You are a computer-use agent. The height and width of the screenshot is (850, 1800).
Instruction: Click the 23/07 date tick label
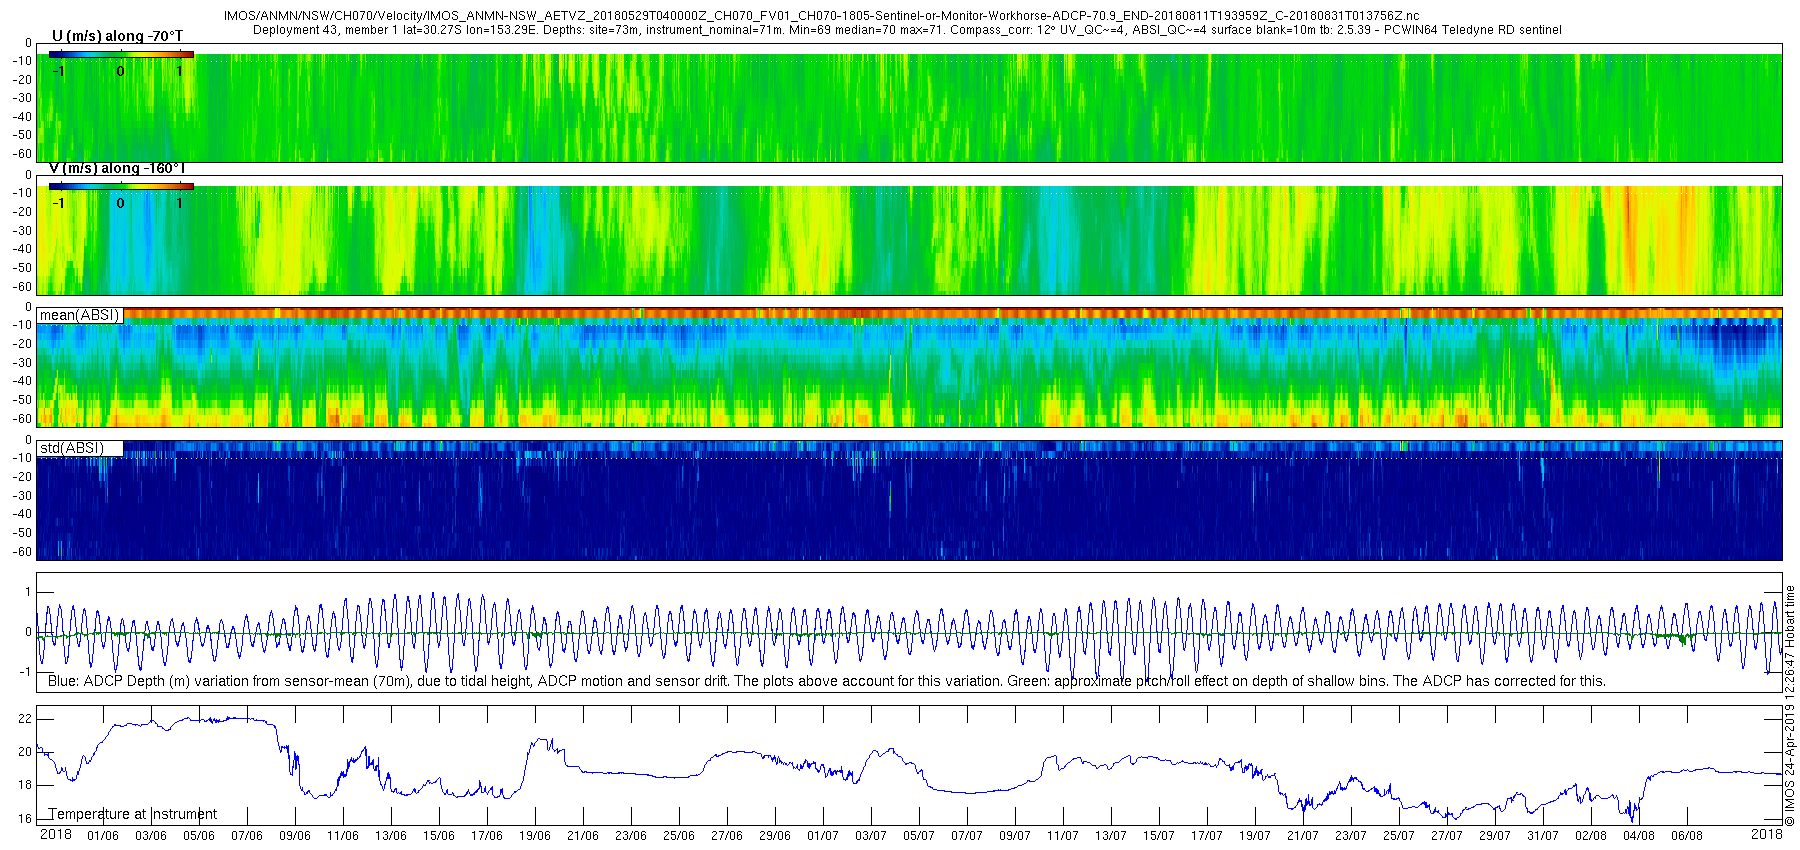tap(1351, 836)
